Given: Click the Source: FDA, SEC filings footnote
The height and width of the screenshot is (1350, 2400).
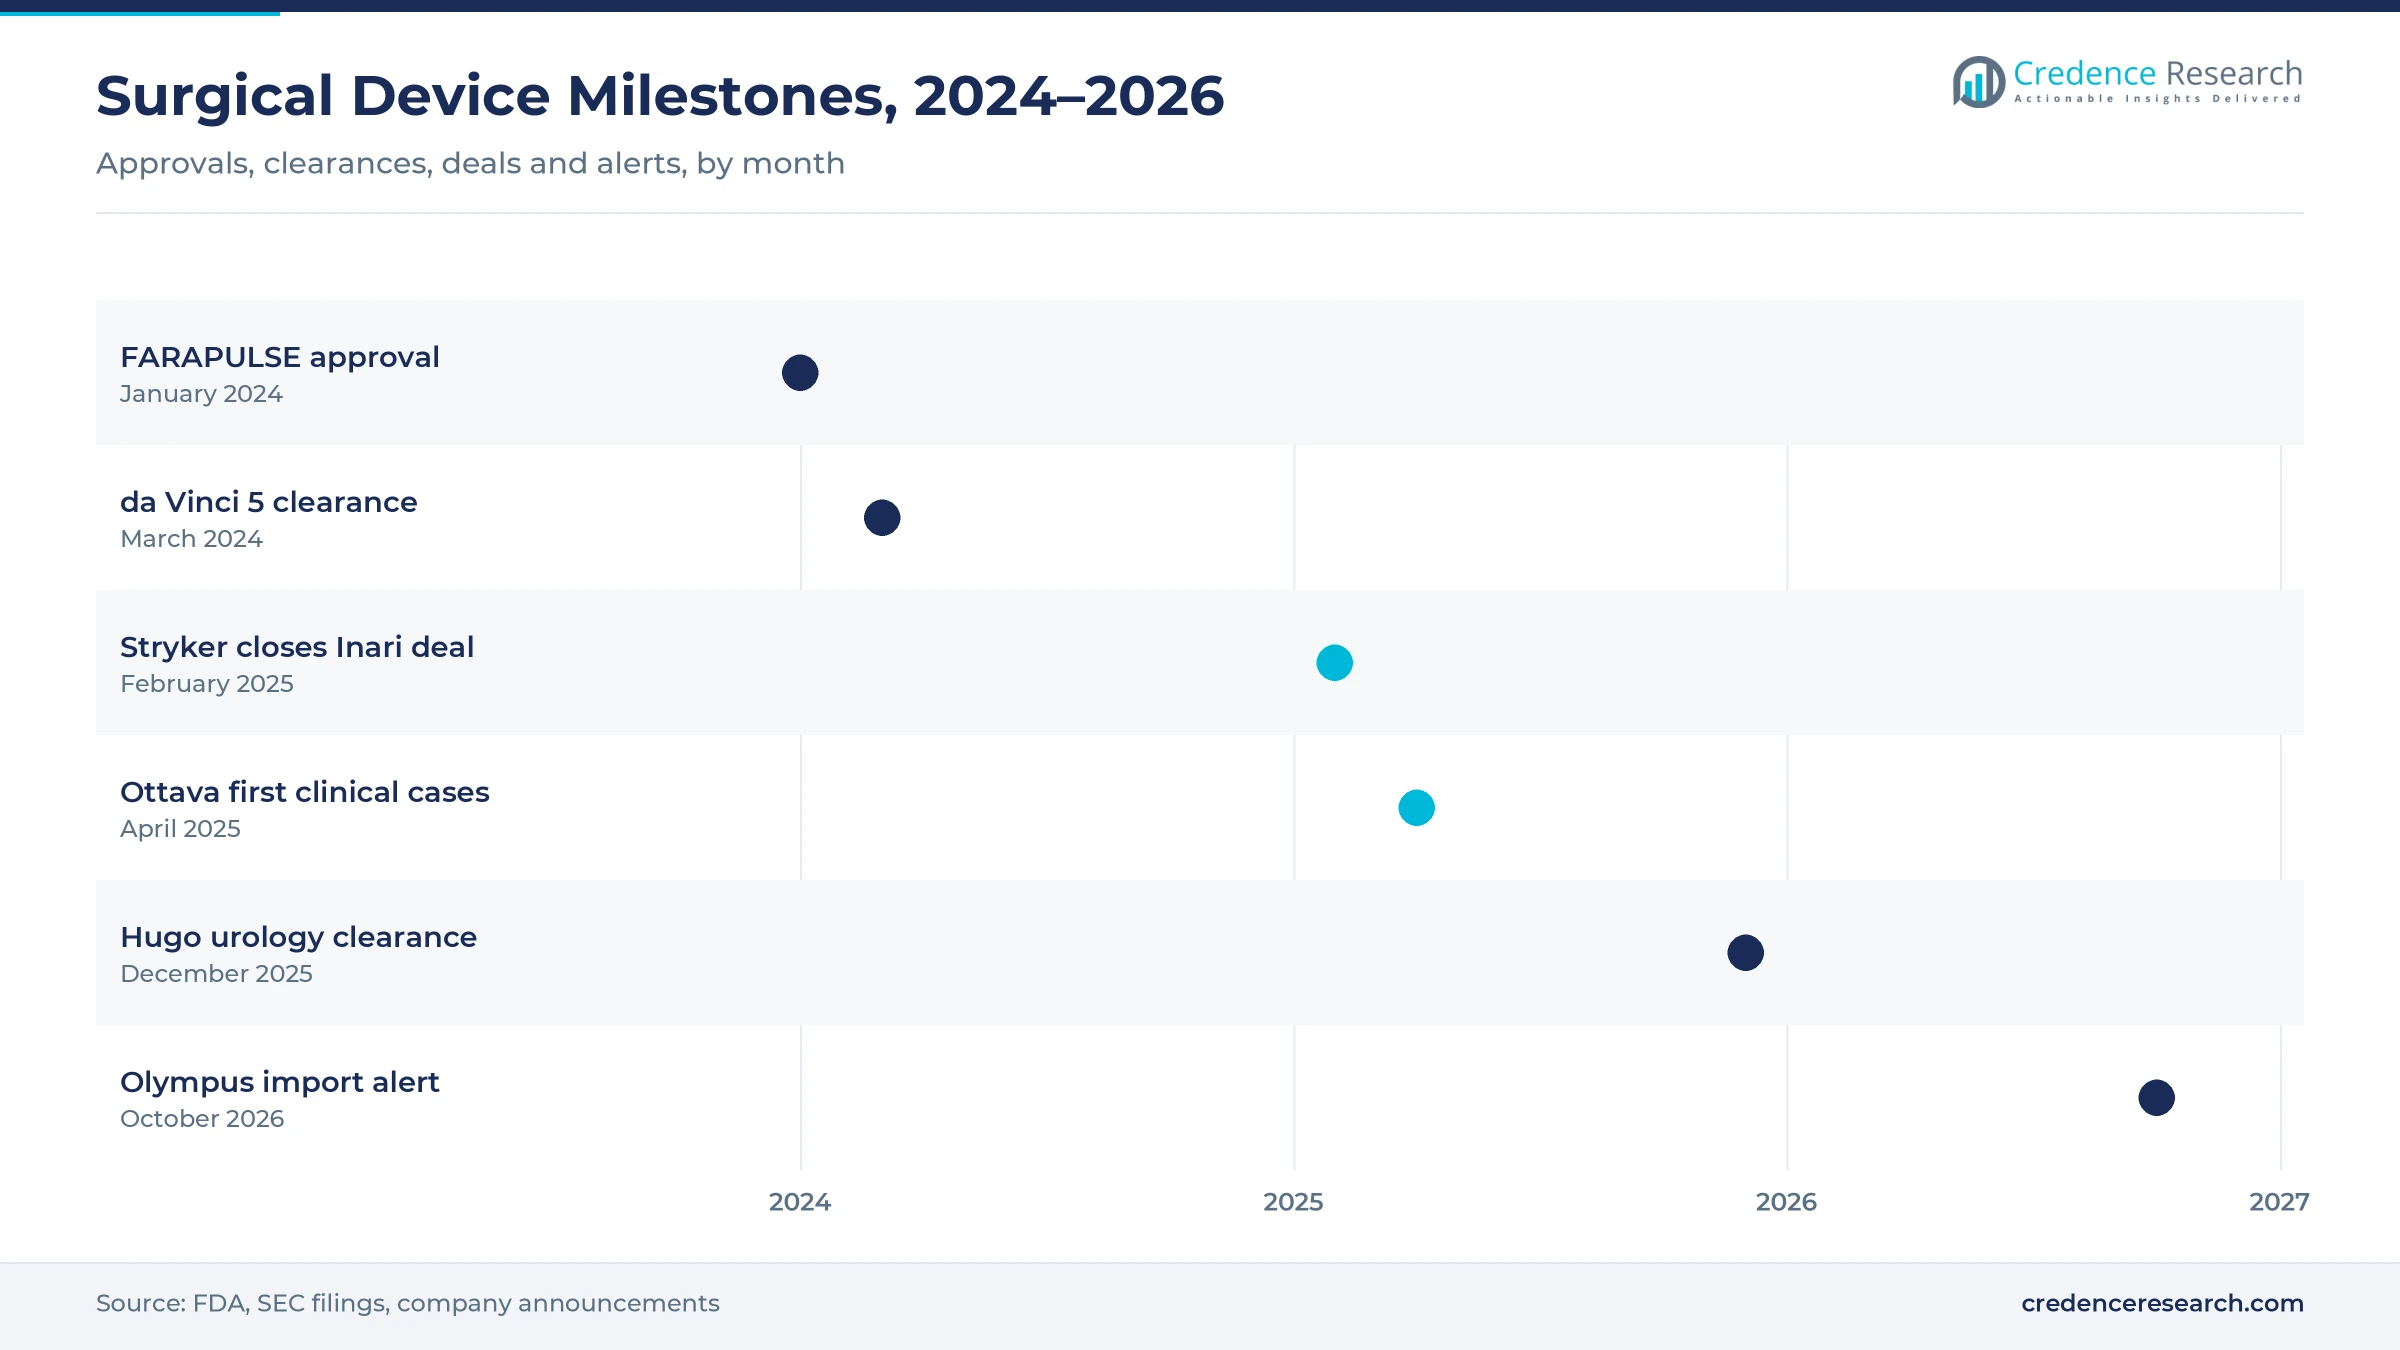Looking at the screenshot, I should [x=408, y=1303].
